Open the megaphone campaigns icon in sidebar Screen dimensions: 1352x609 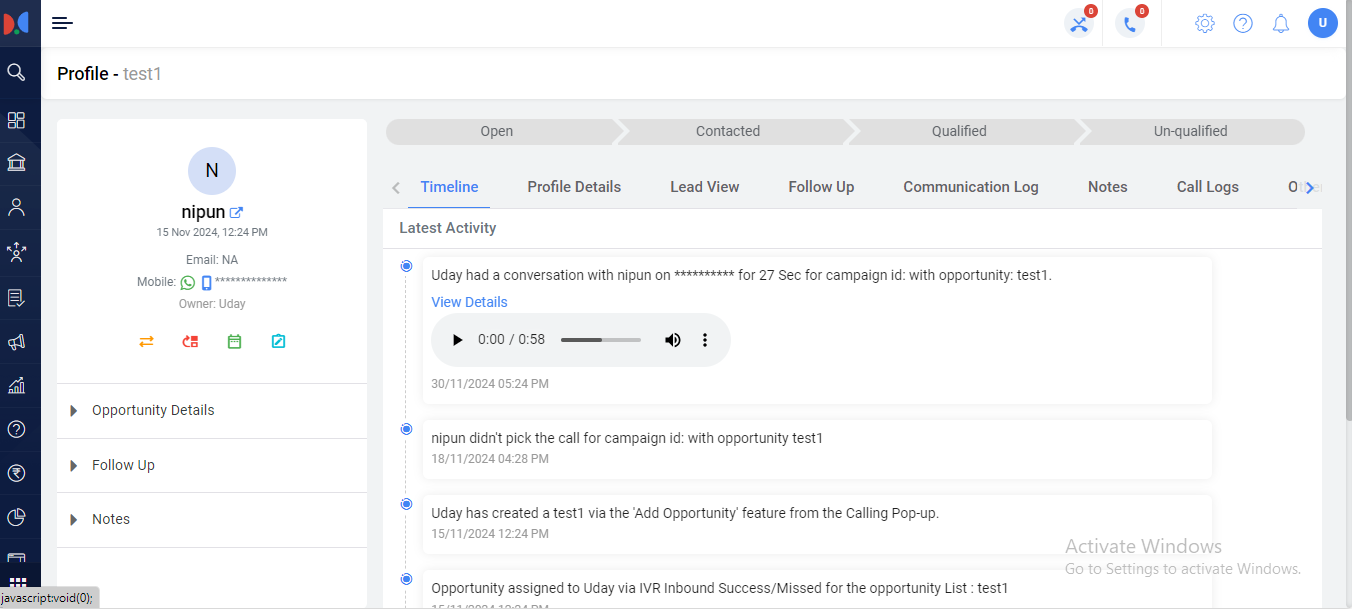[x=16, y=342]
